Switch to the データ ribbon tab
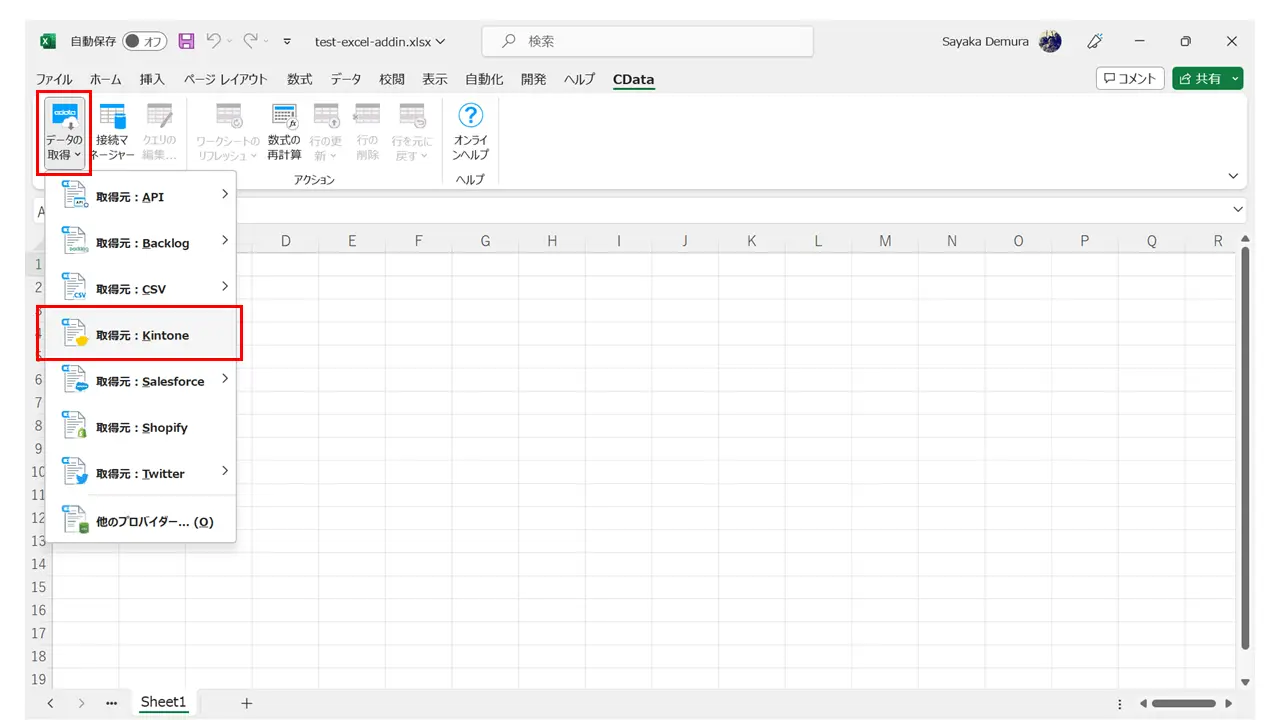The width and height of the screenshot is (1280, 720). coord(346,79)
